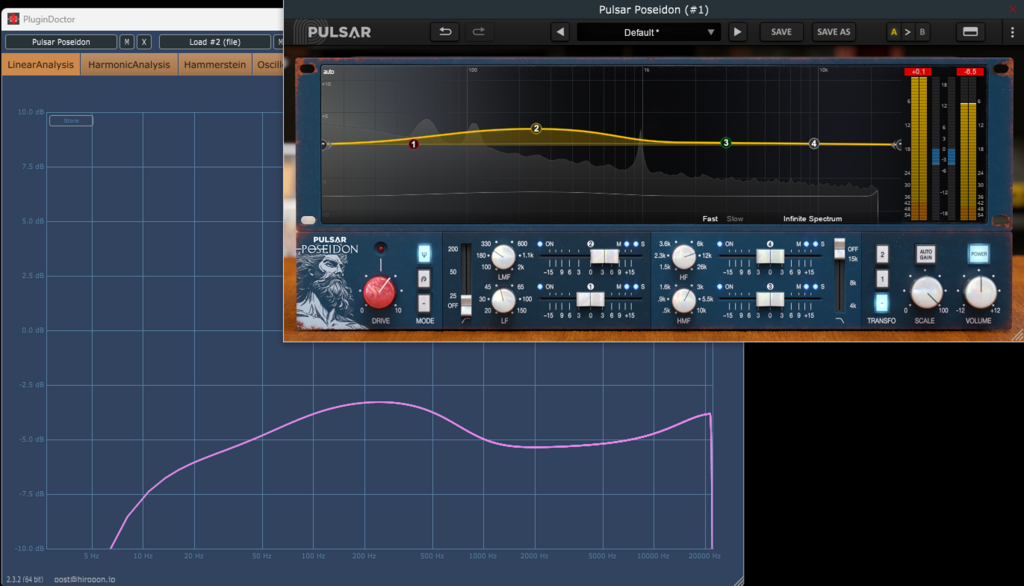Click the Infinite Spectrum option
The width and height of the screenshot is (1024, 586).
pos(812,219)
